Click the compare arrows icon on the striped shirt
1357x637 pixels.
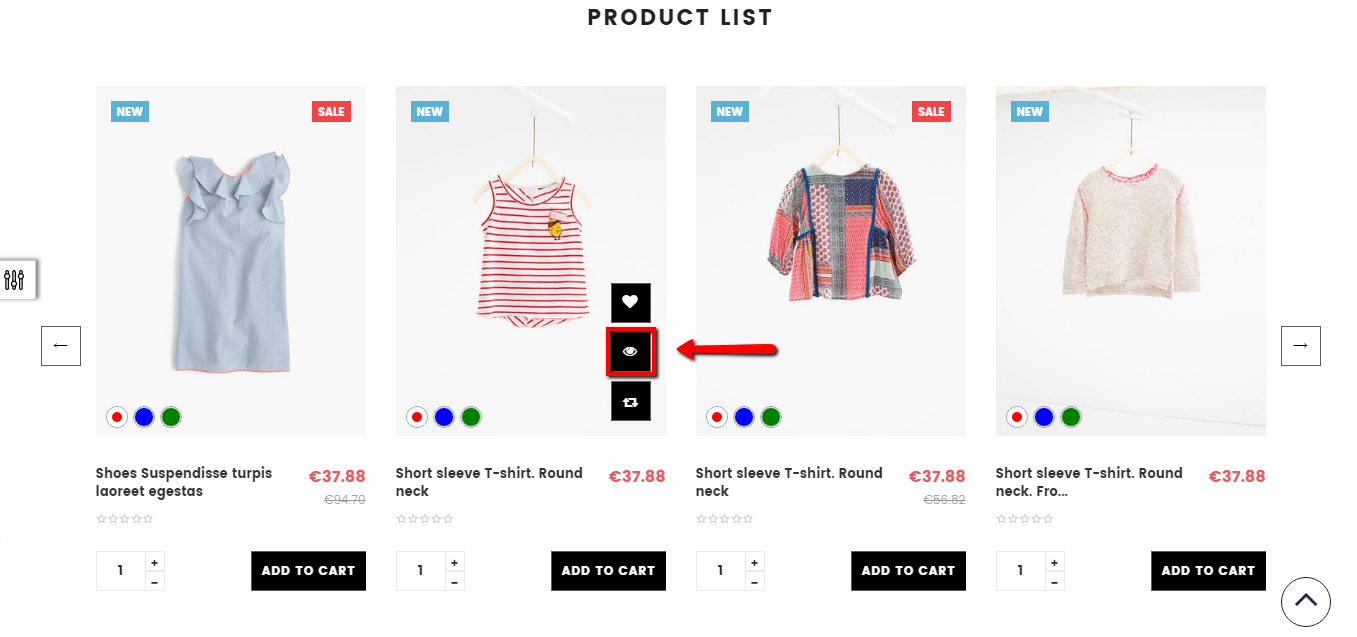click(x=630, y=401)
